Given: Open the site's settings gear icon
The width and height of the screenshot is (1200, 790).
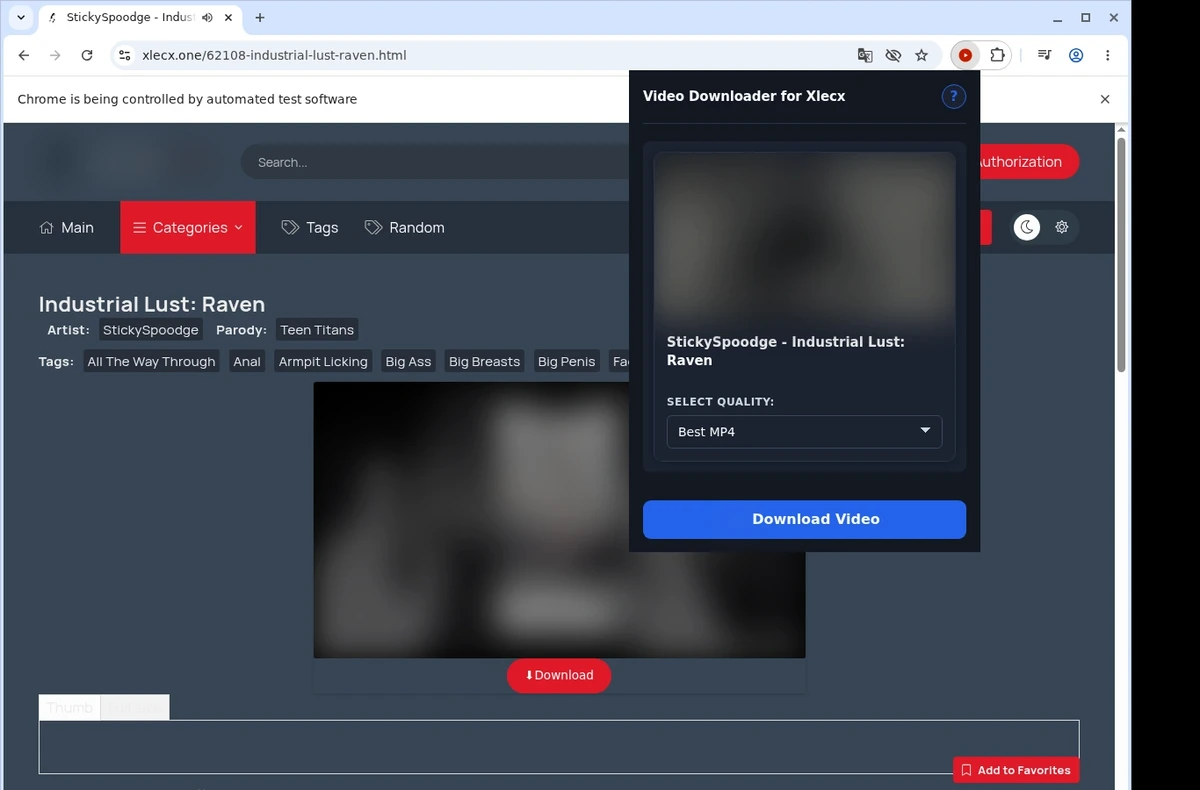Looking at the screenshot, I should (1062, 227).
